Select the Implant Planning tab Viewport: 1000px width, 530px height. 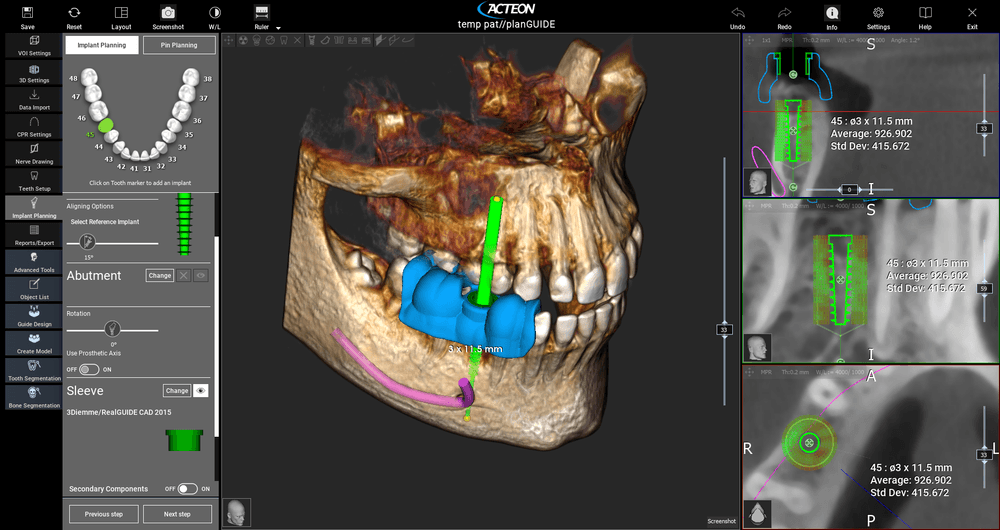(101, 45)
